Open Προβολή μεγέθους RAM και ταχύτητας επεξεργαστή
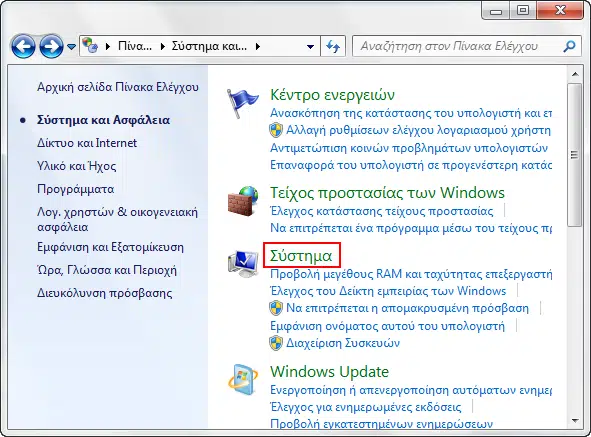Image resolution: width=591 pixels, height=437 pixels. pyautogui.click(x=411, y=273)
